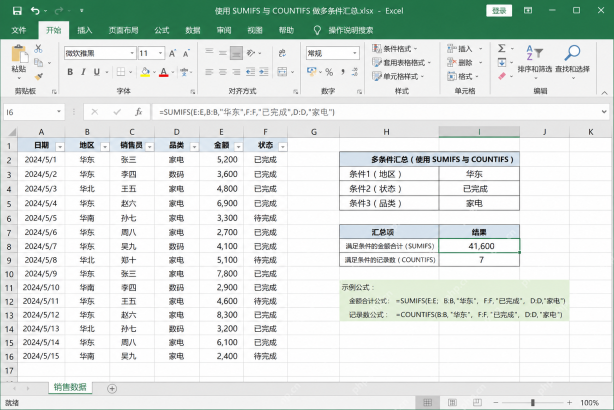614x410 pixels.
Task: Toggle the Page Break Preview icon
Action: (x=477, y=402)
